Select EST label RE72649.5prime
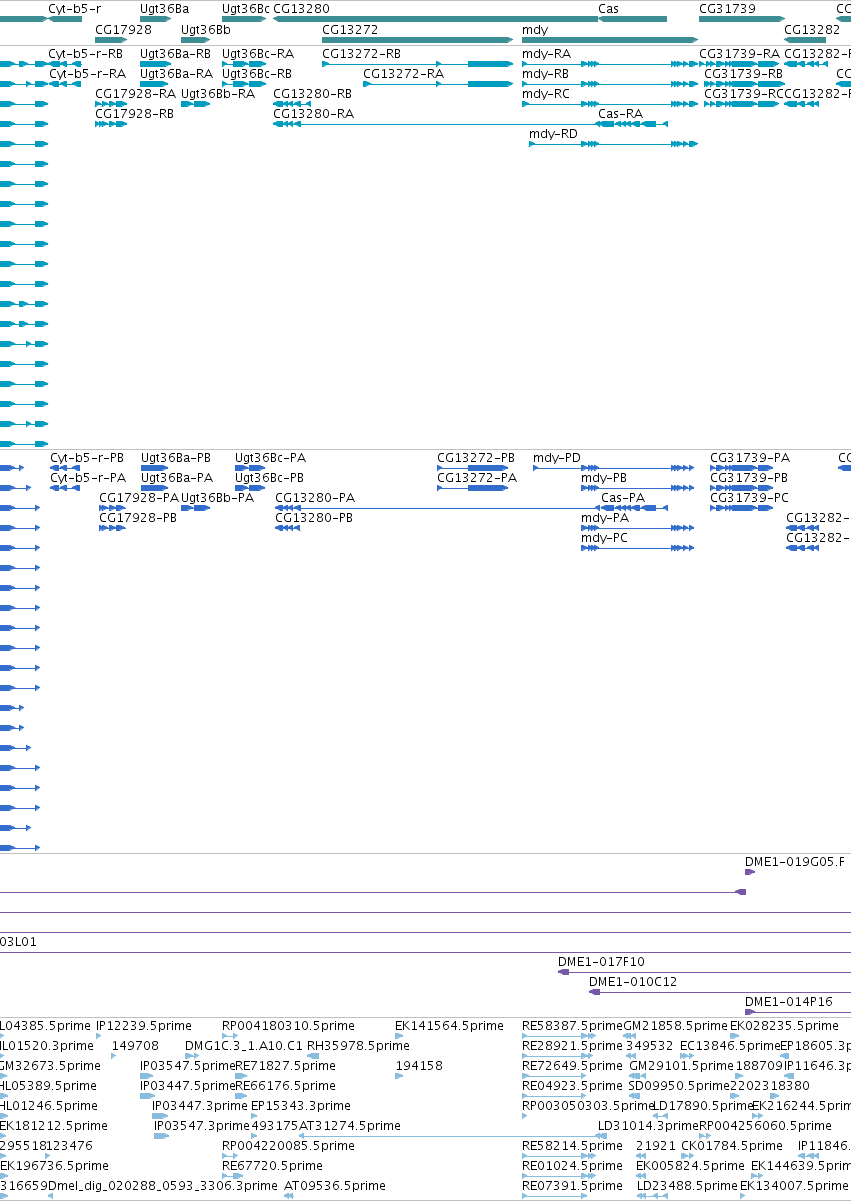Screen dimensions: 851x1201 [572, 1065]
